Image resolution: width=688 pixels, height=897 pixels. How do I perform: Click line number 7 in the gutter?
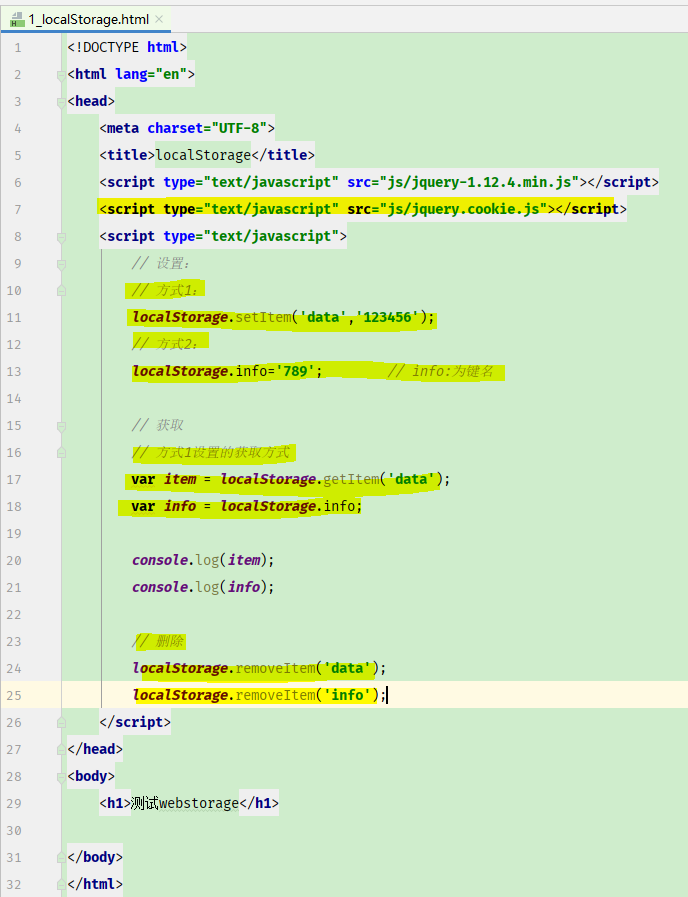pos(18,209)
